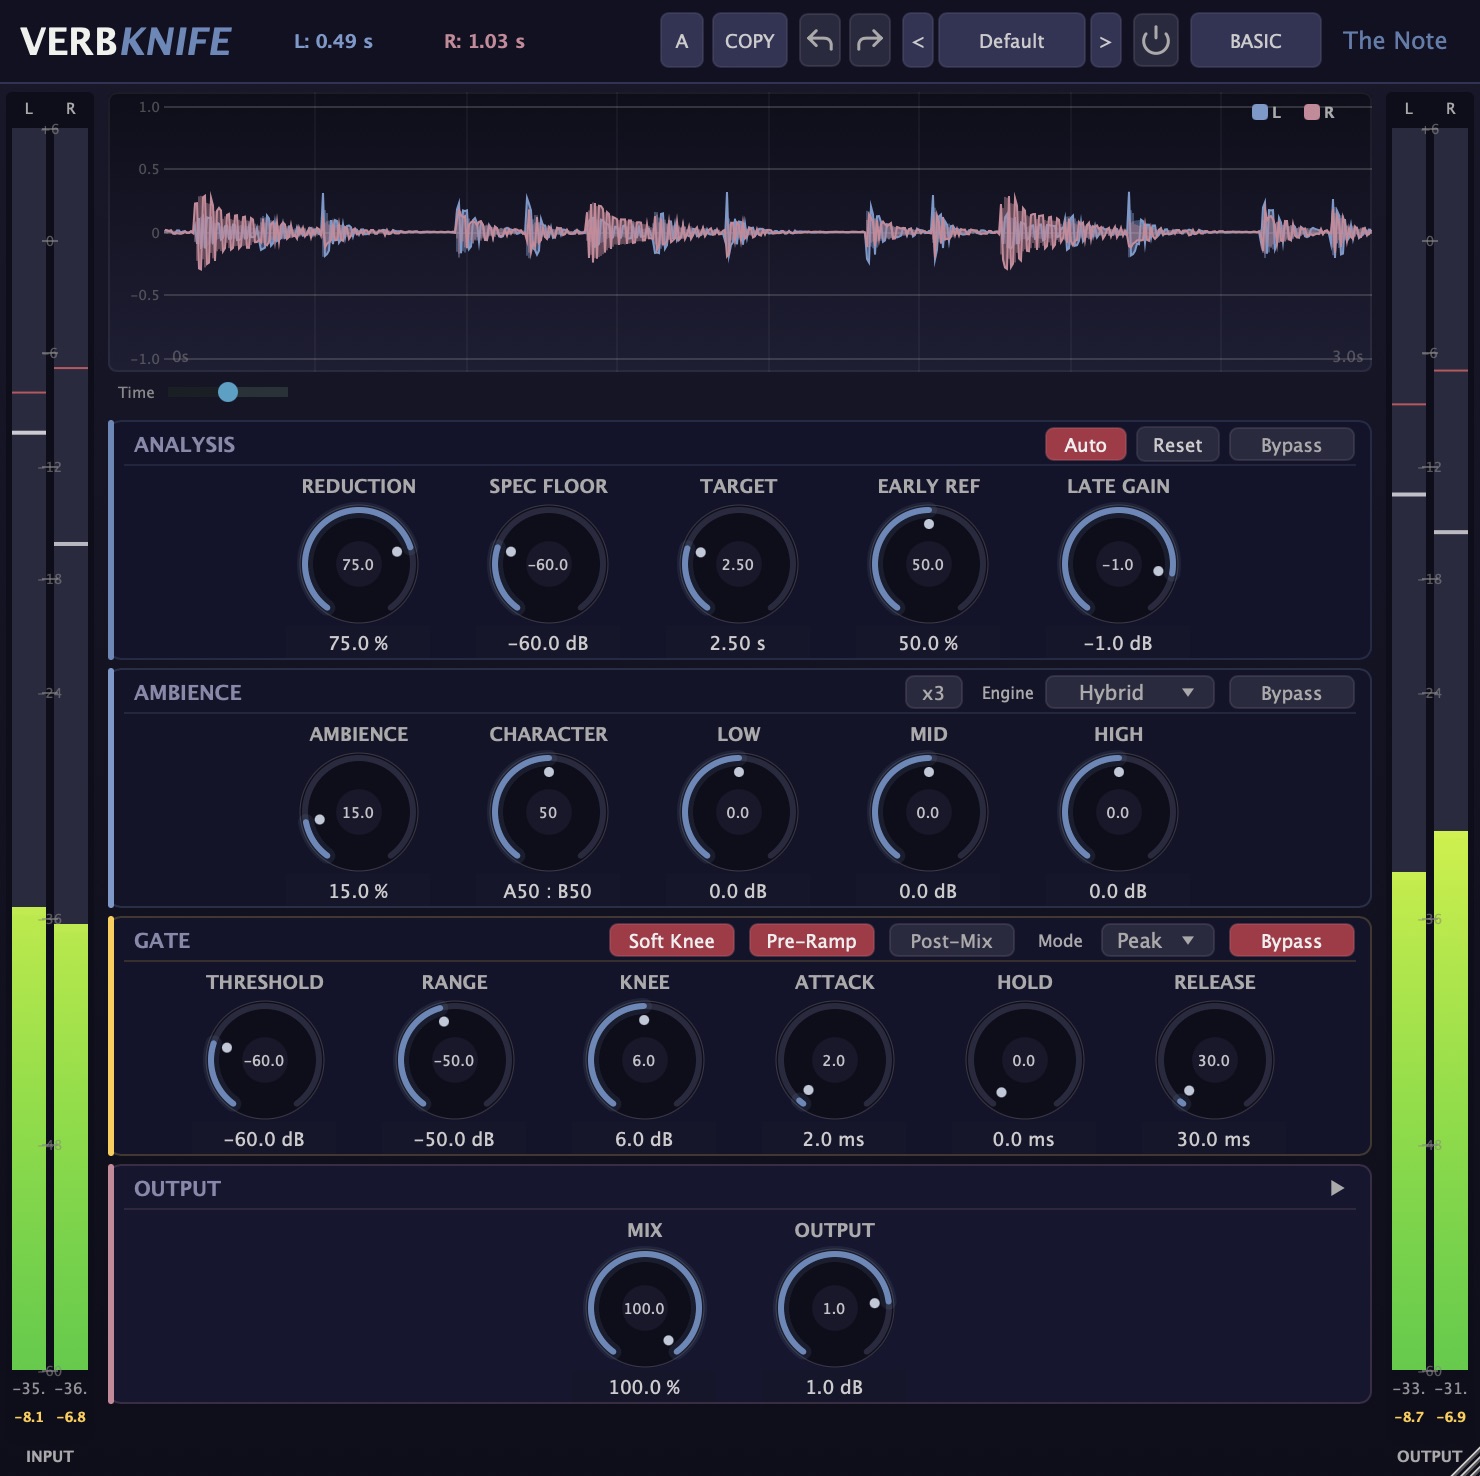Viewport: 1480px width, 1476px height.
Task: Toggle the L channel legend swatch
Action: coord(1260,112)
